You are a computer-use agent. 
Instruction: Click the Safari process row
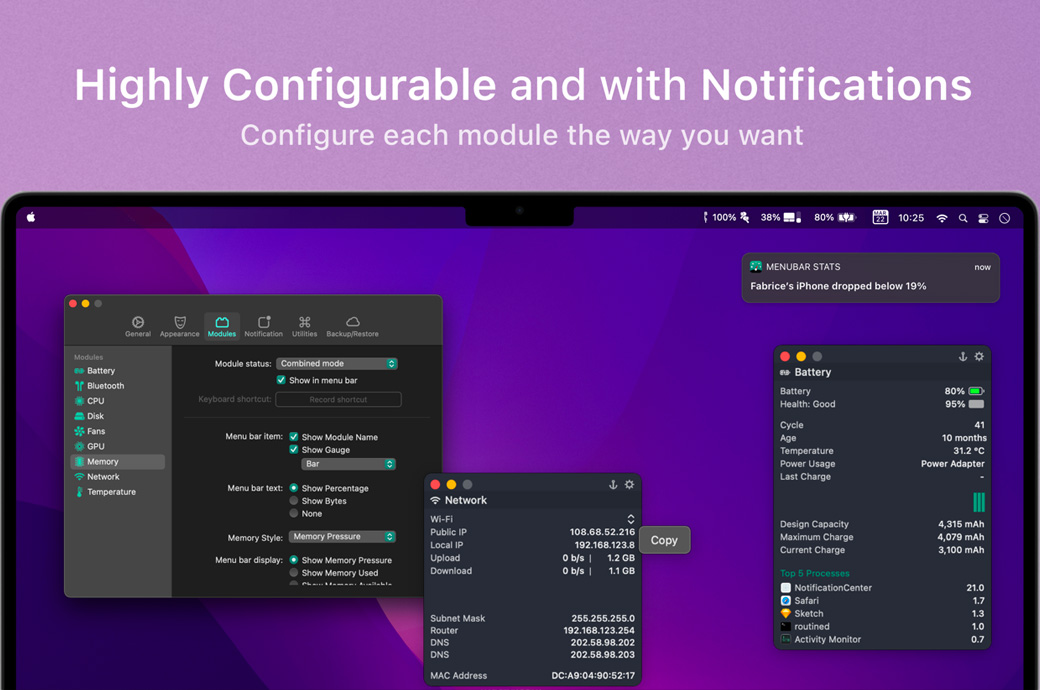point(882,600)
